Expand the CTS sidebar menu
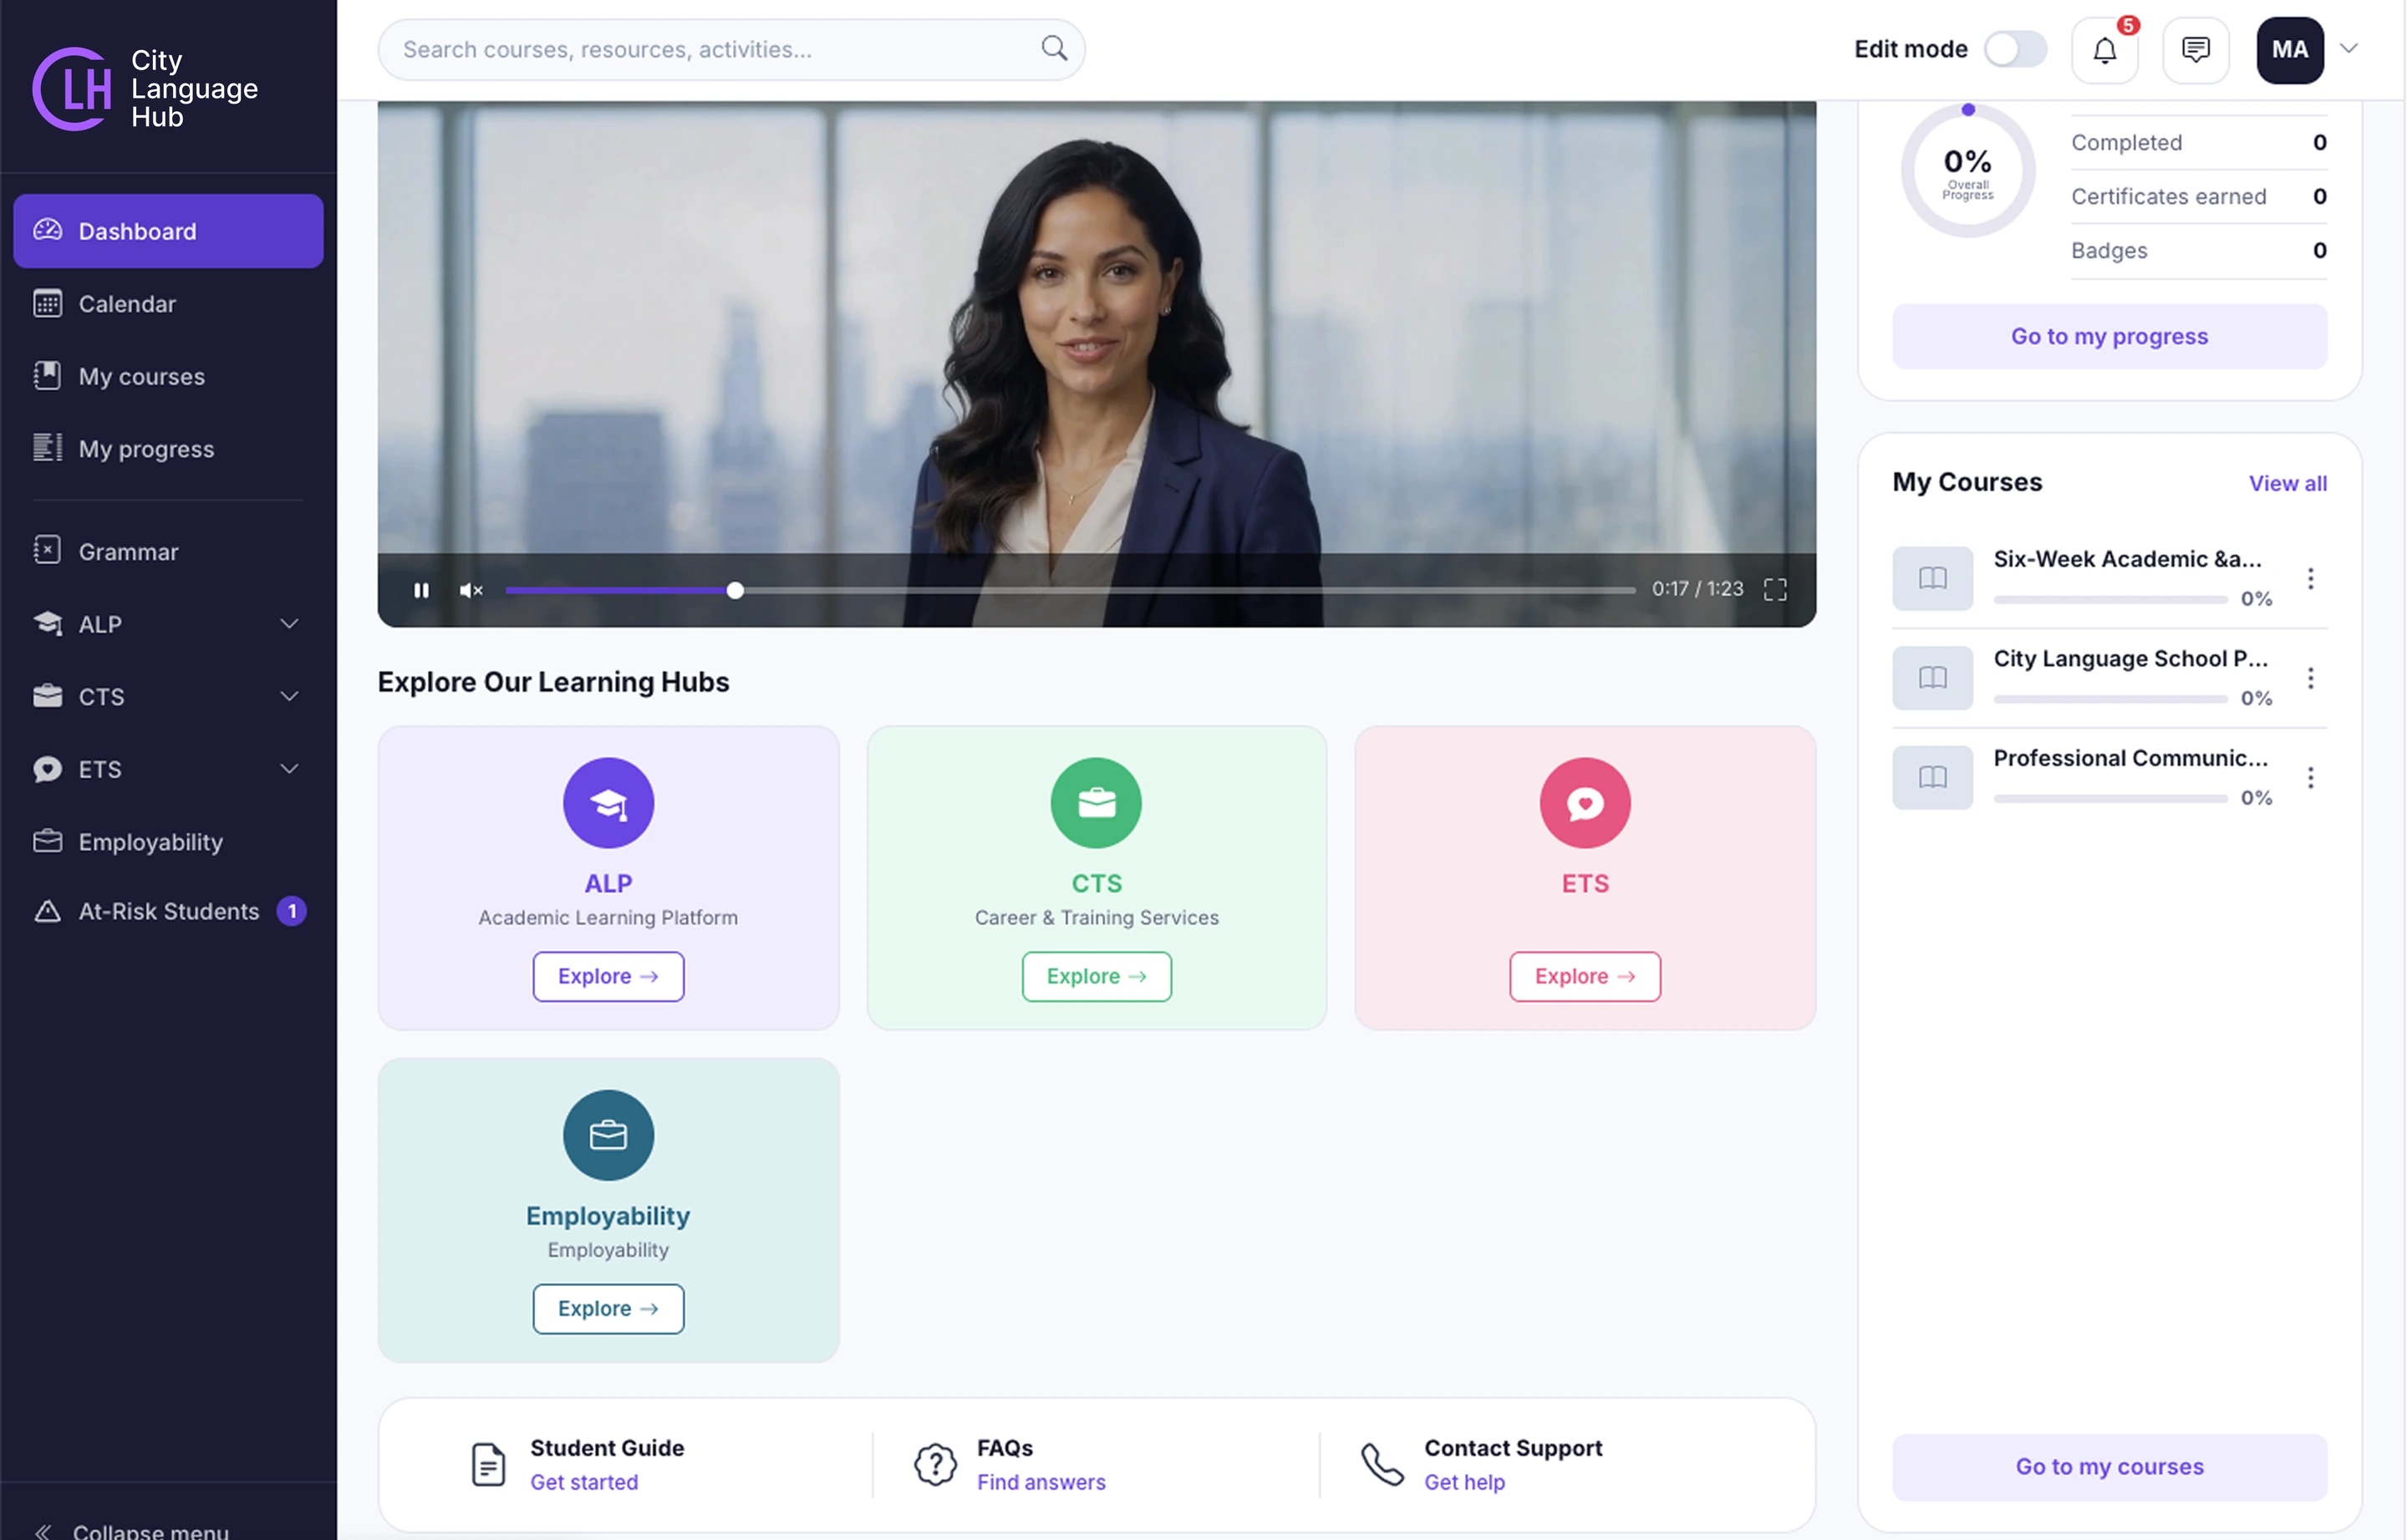2407x1540 pixels. pos(289,696)
